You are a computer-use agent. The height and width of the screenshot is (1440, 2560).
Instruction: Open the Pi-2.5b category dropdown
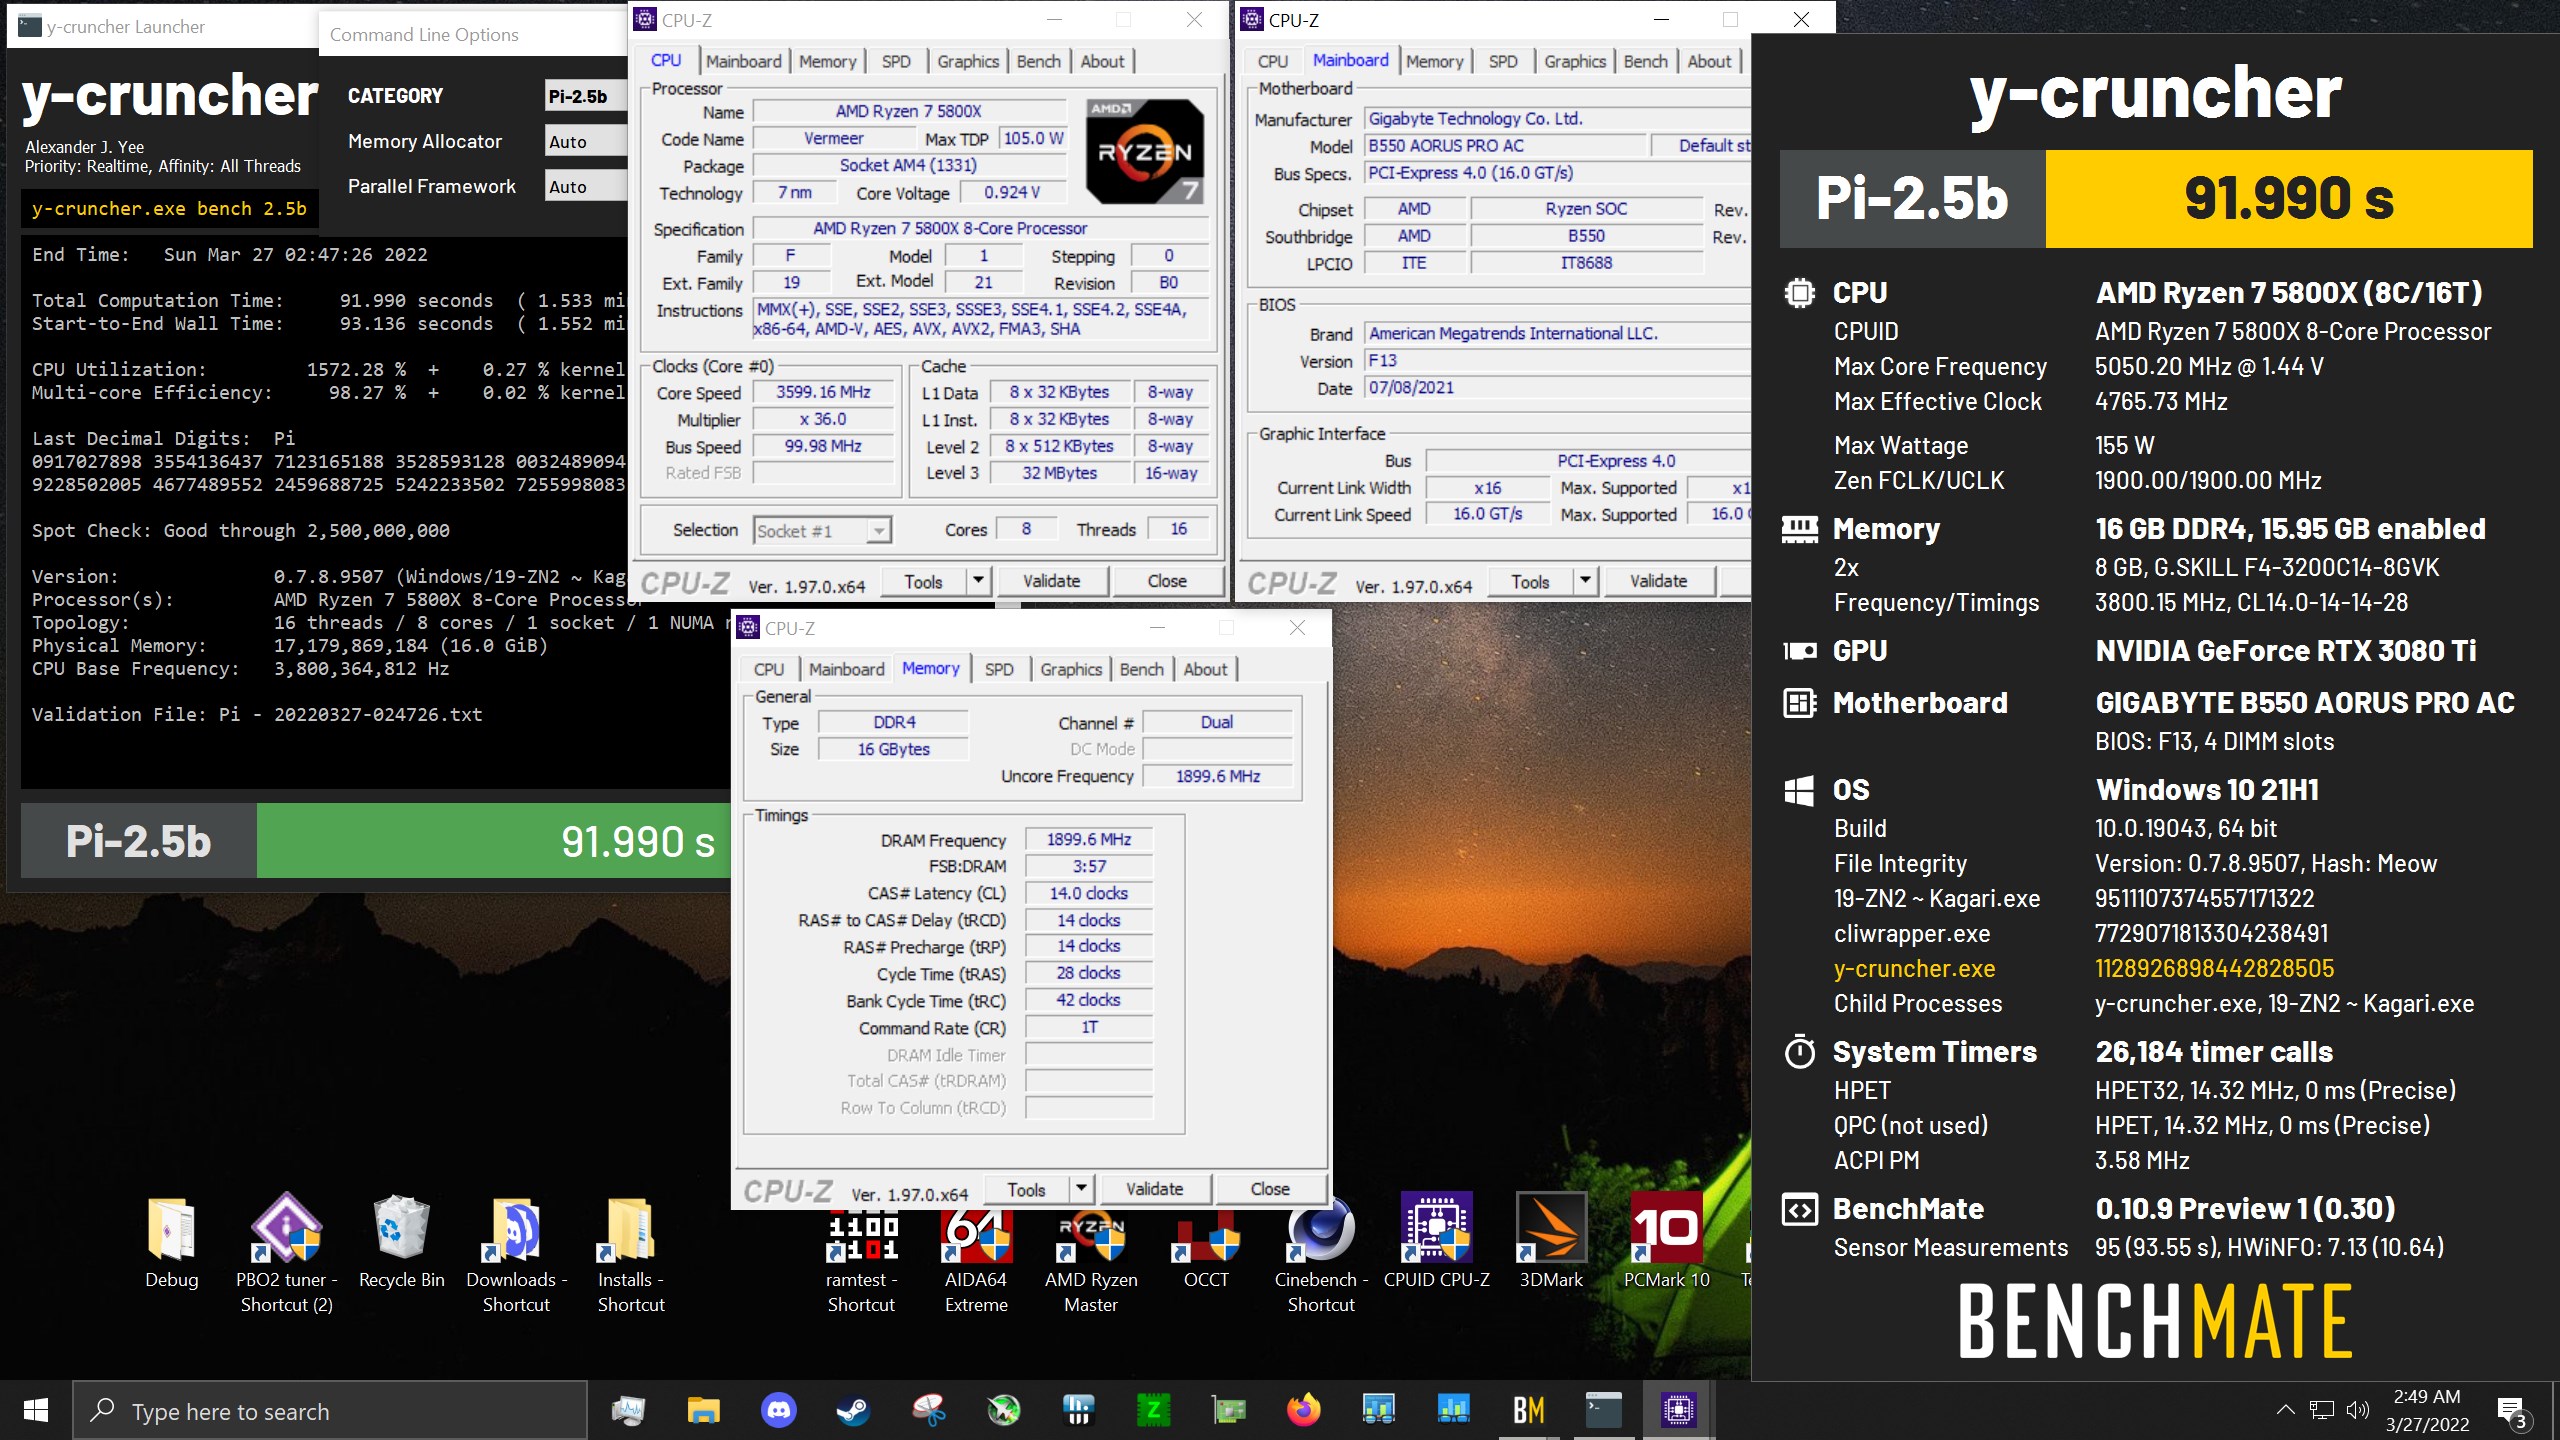click(x=585, y=96)
